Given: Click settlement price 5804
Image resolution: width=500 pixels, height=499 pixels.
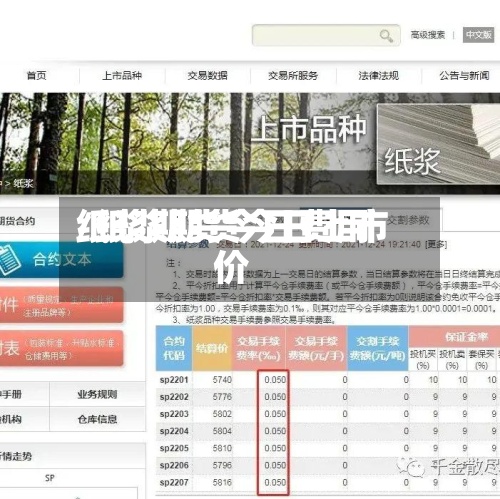Looking at the screenshot, I should 222,431.
